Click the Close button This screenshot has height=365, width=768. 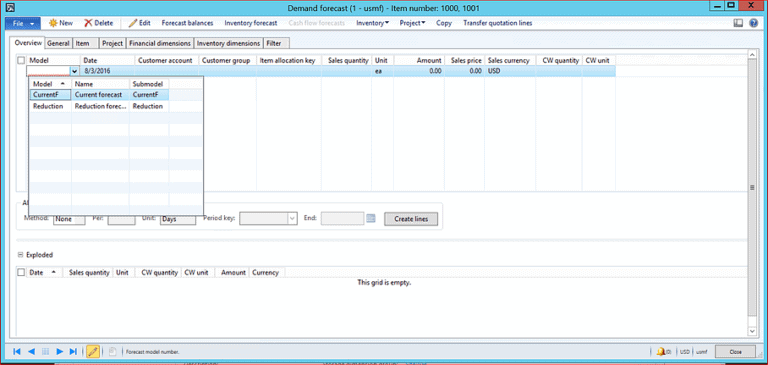click(x=735, y=352)
